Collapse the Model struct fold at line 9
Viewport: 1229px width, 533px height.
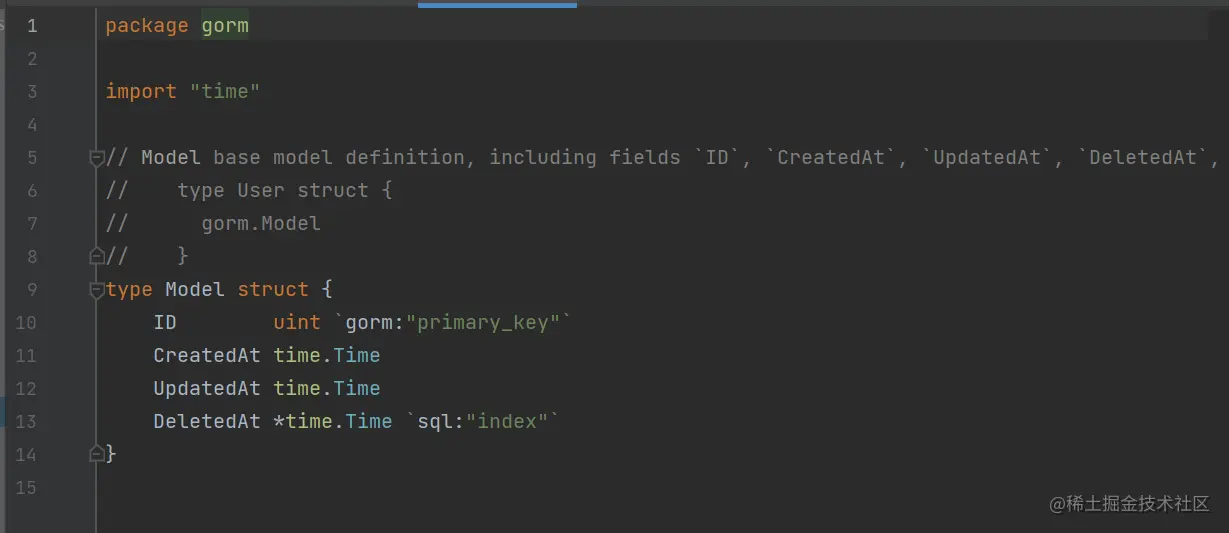click(97, 289)
